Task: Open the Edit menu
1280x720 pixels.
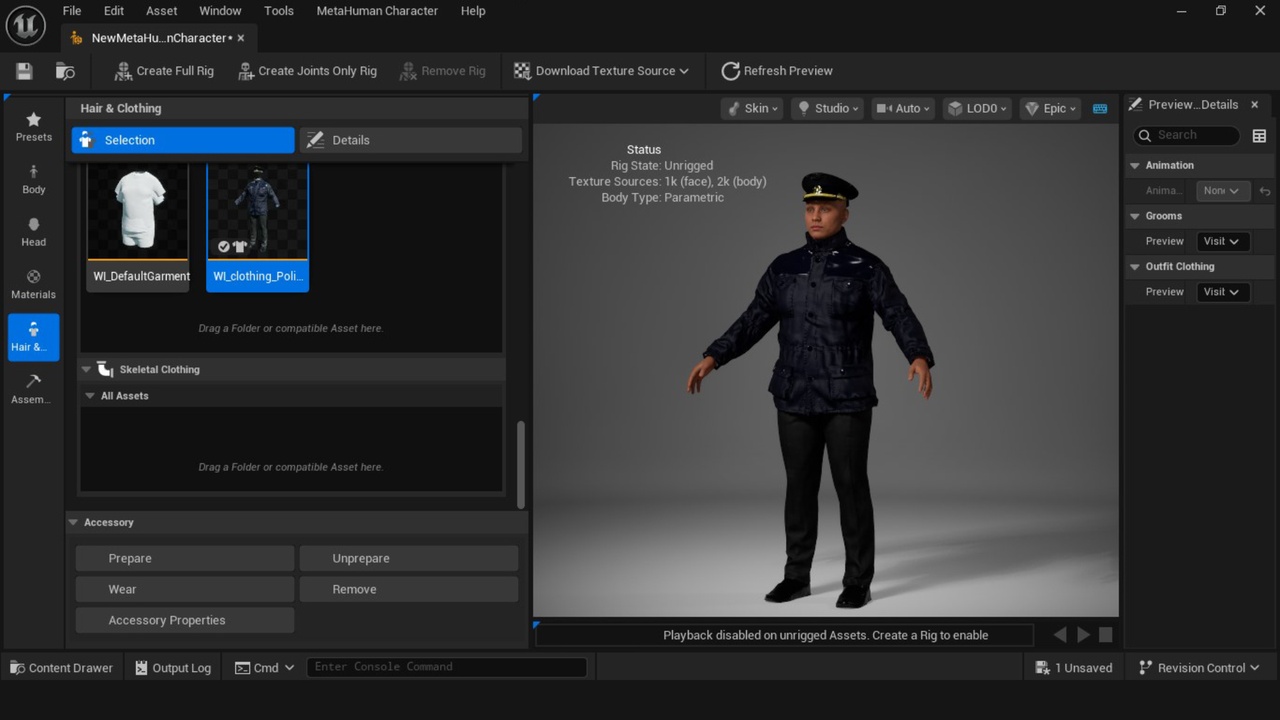Action: pyautogui.click(x=114, y=11)
